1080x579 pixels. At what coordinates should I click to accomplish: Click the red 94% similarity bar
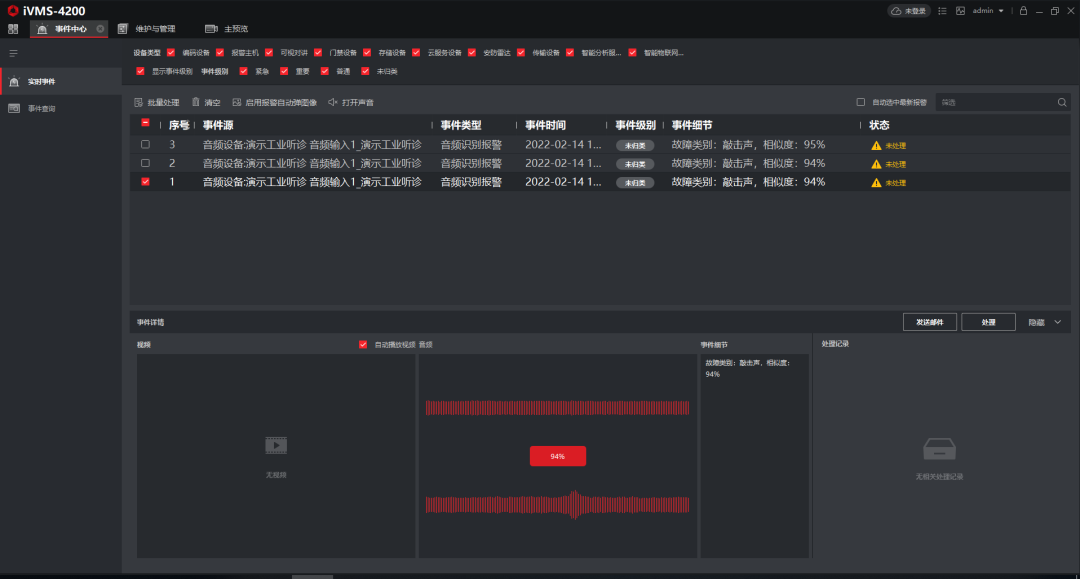coord(557,456)
